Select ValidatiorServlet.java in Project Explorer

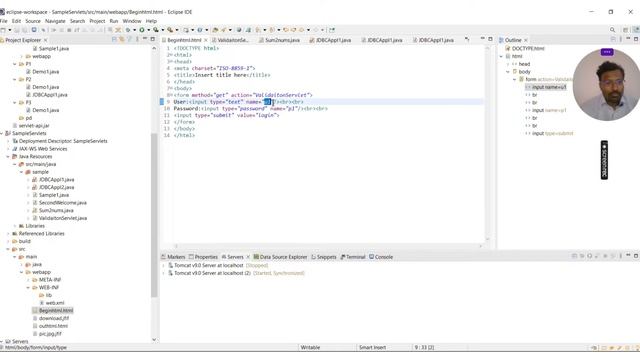(x=63, y=218)
